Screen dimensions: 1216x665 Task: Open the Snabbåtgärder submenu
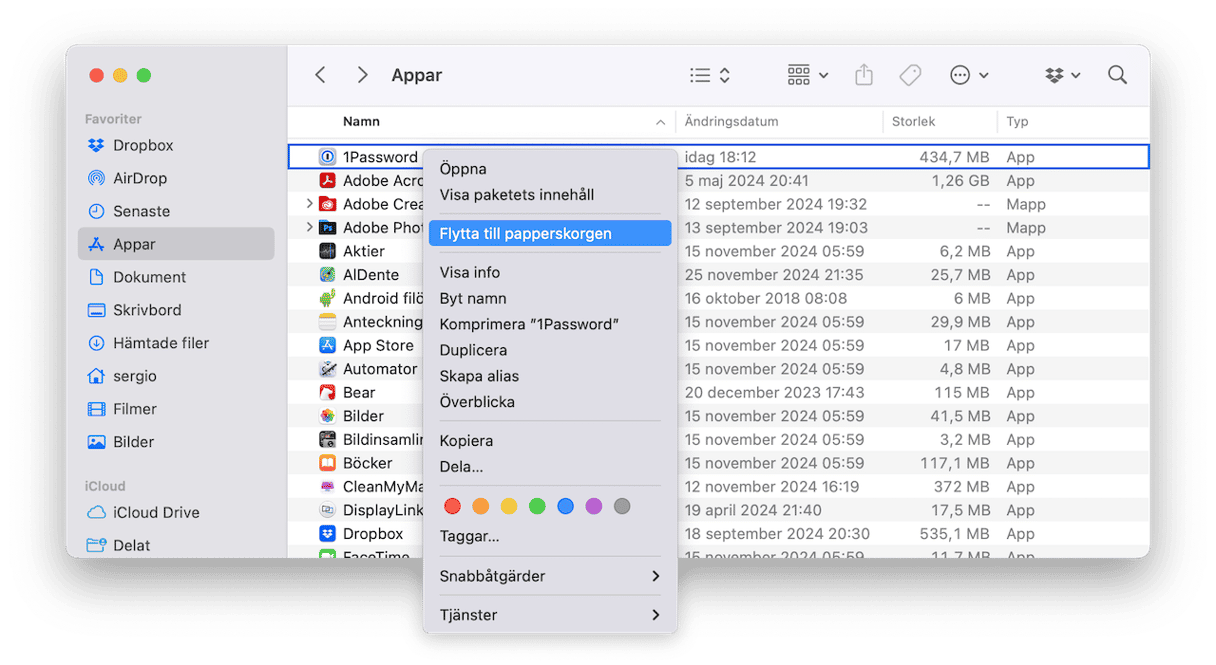[x=550, y=576]
